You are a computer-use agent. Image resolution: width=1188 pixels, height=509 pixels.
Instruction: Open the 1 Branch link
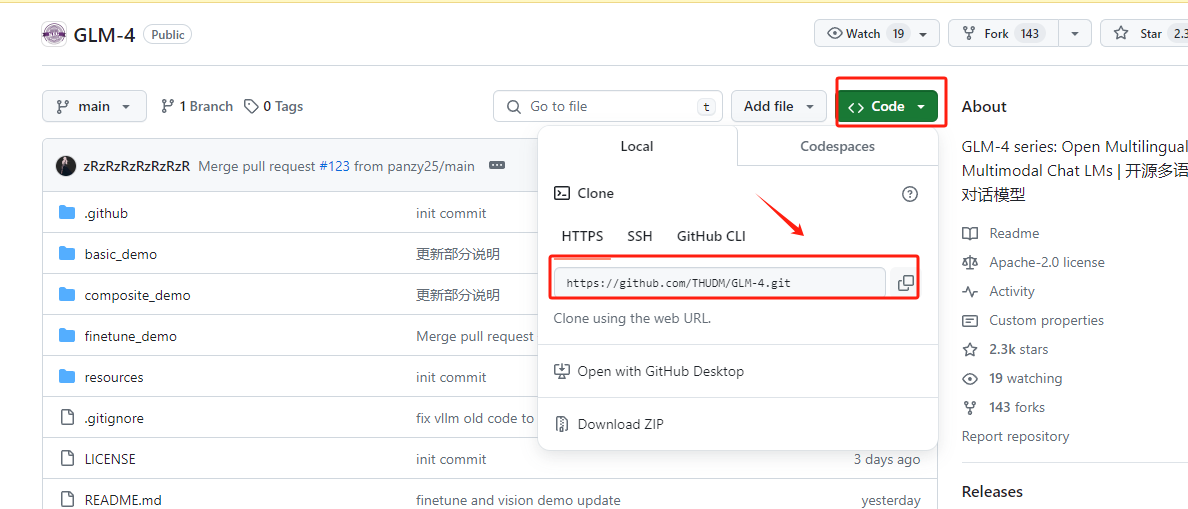pyautogui.click(x=197, y=107)
